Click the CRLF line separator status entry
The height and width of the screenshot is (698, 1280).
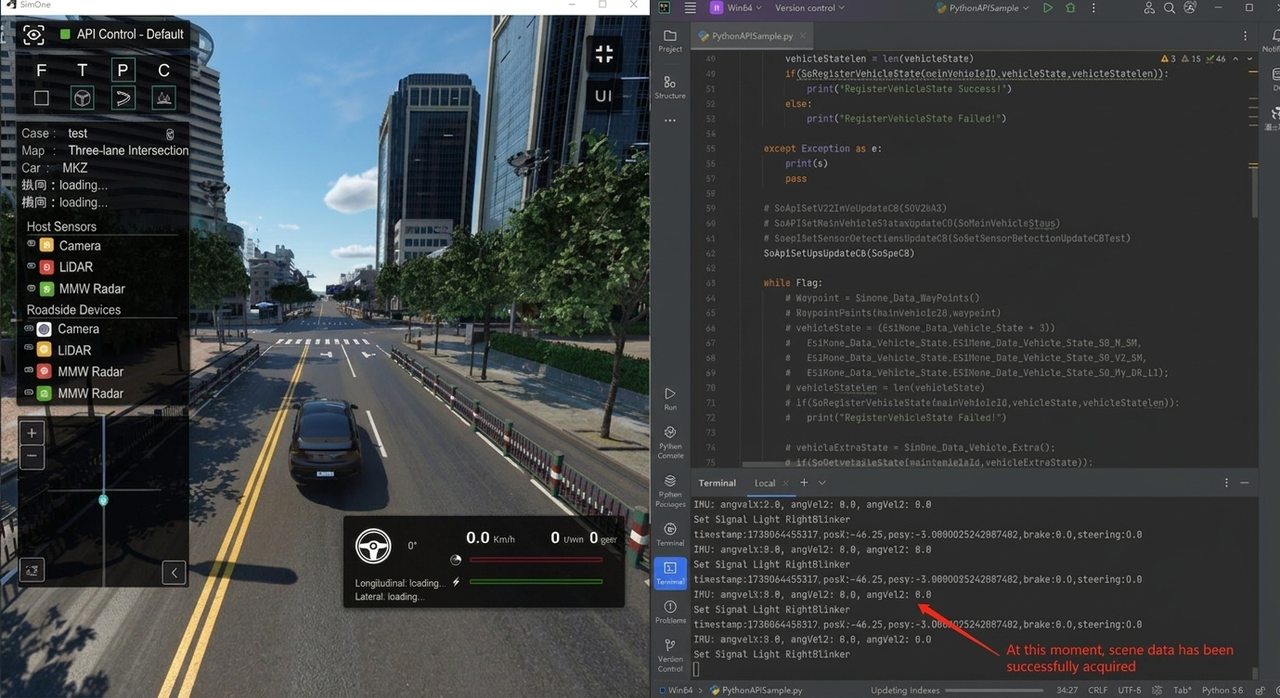coord(1097,690)
